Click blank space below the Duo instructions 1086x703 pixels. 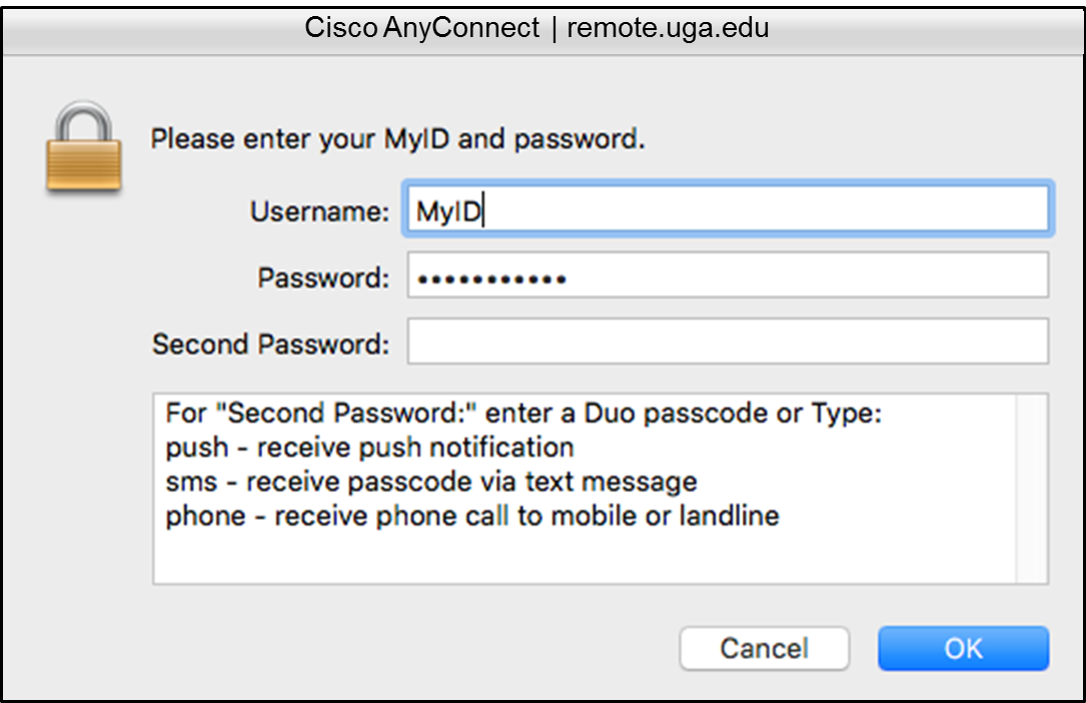[584, 558]
